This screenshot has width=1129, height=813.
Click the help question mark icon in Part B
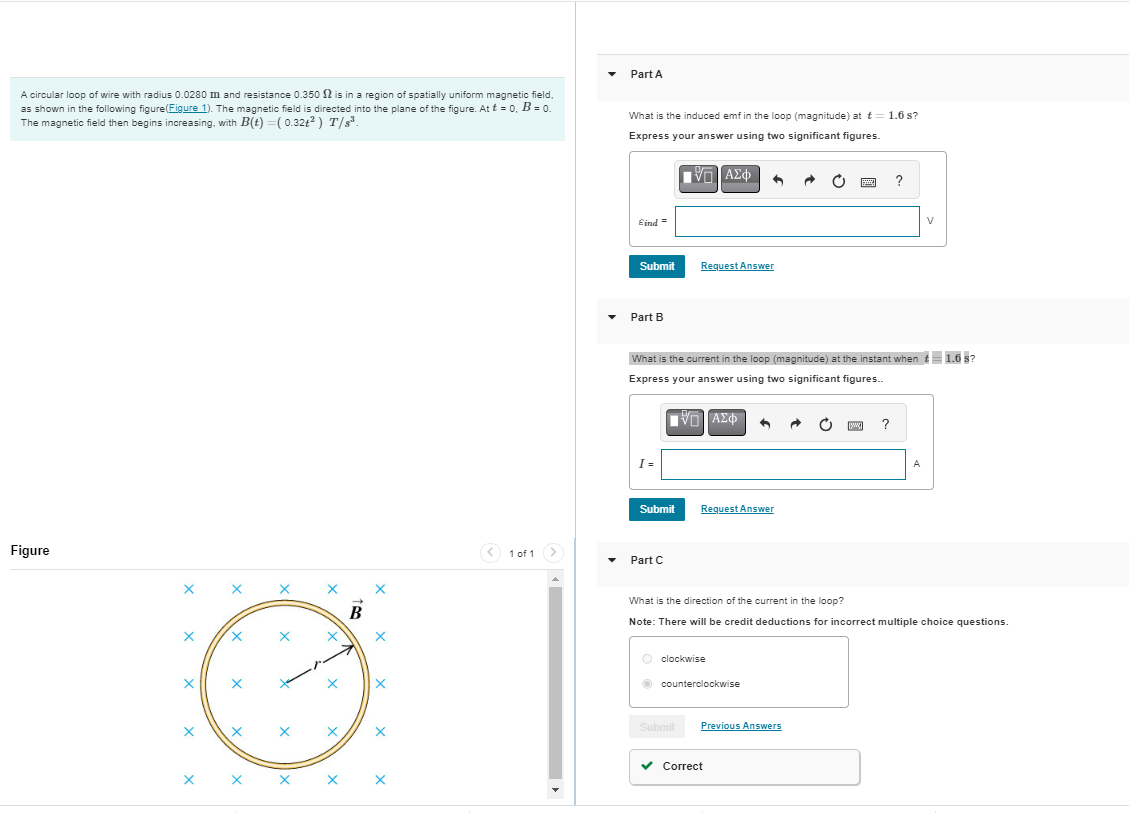(885, 424)
